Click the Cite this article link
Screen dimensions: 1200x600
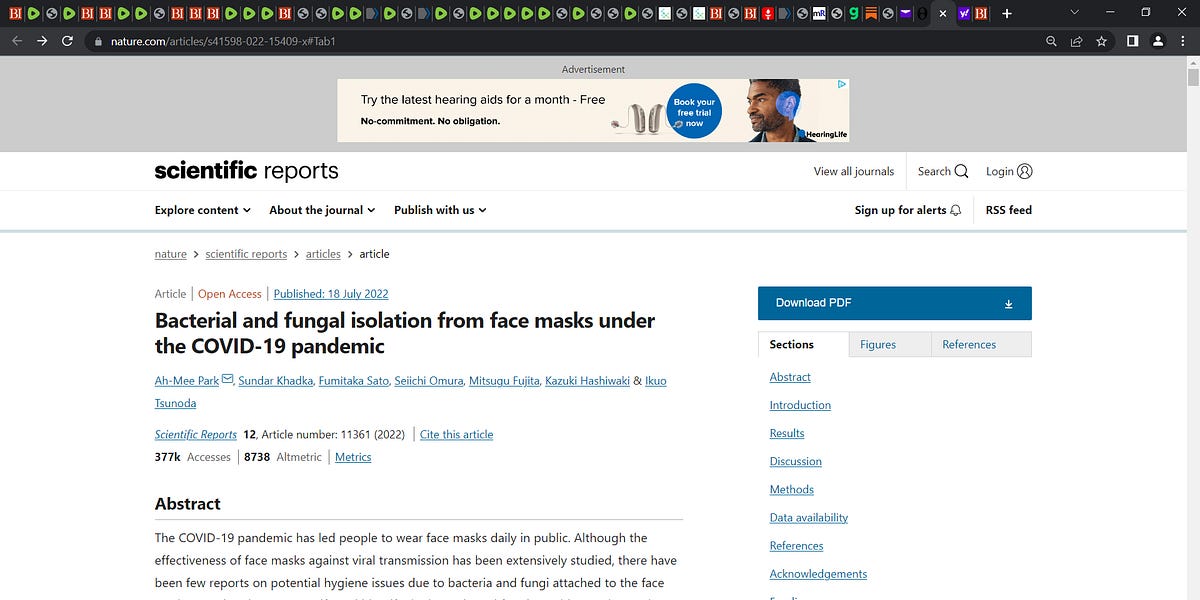[x=456, y=434]
